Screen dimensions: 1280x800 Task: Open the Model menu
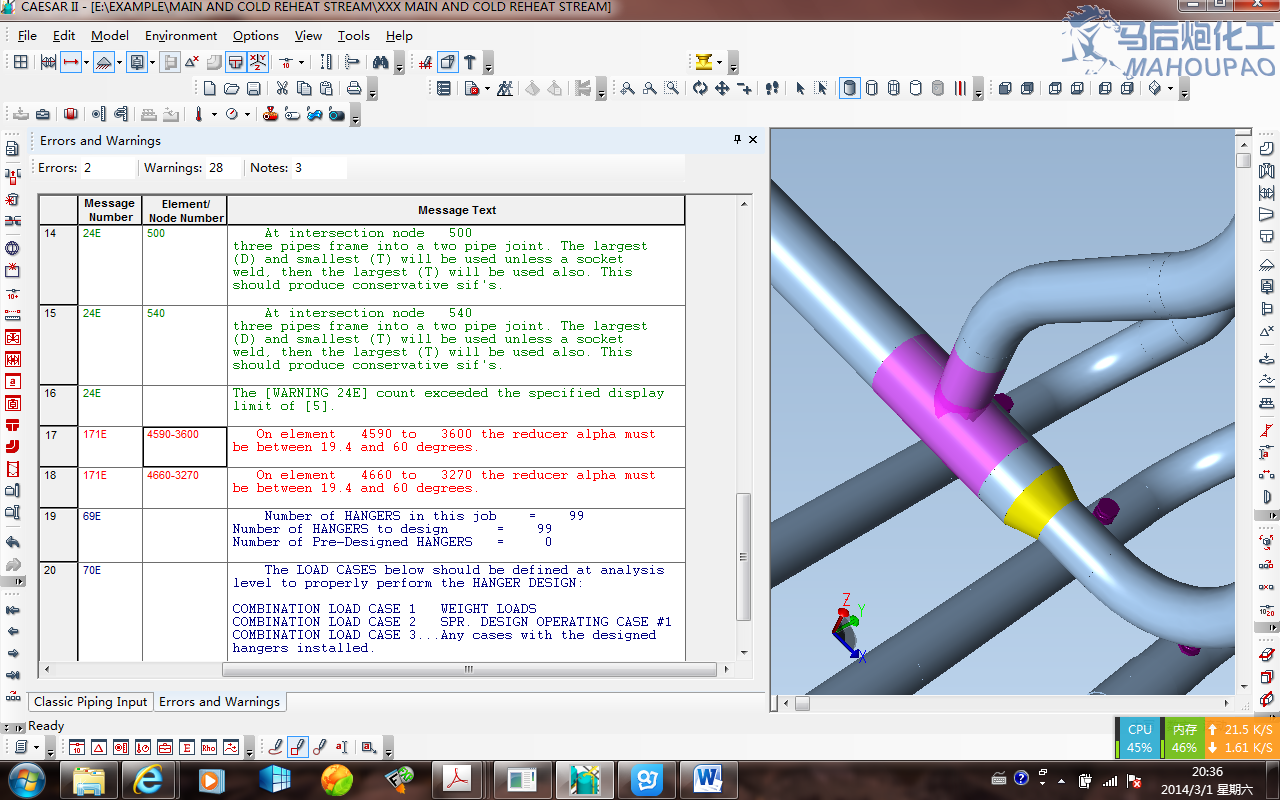[110, 35]
